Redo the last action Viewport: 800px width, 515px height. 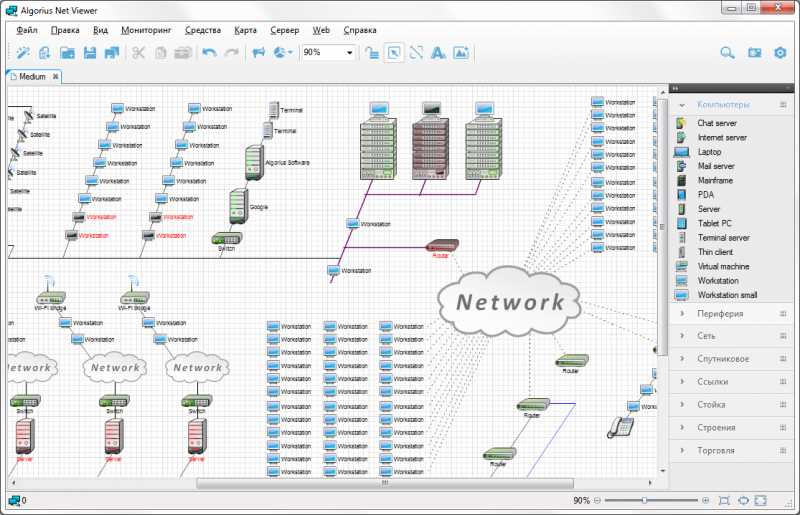tap(232, 53)
